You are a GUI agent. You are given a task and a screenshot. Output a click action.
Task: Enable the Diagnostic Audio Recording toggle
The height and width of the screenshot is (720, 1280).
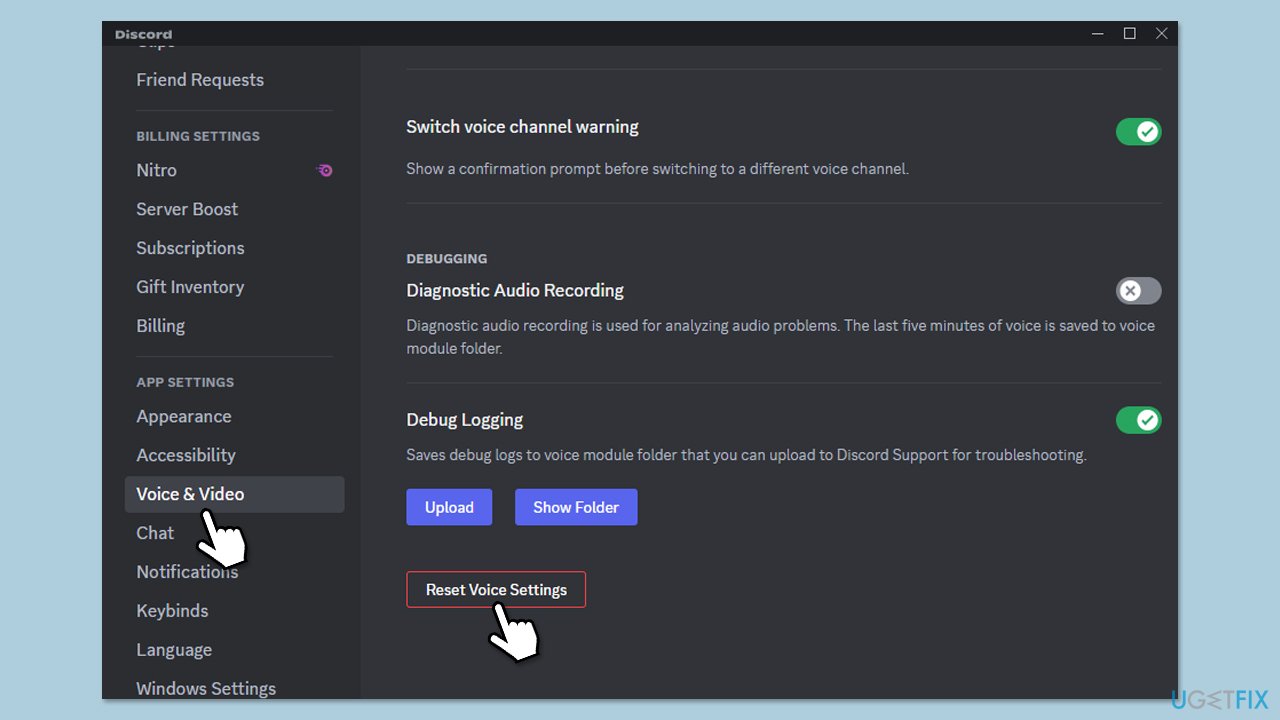[1138, 291]
